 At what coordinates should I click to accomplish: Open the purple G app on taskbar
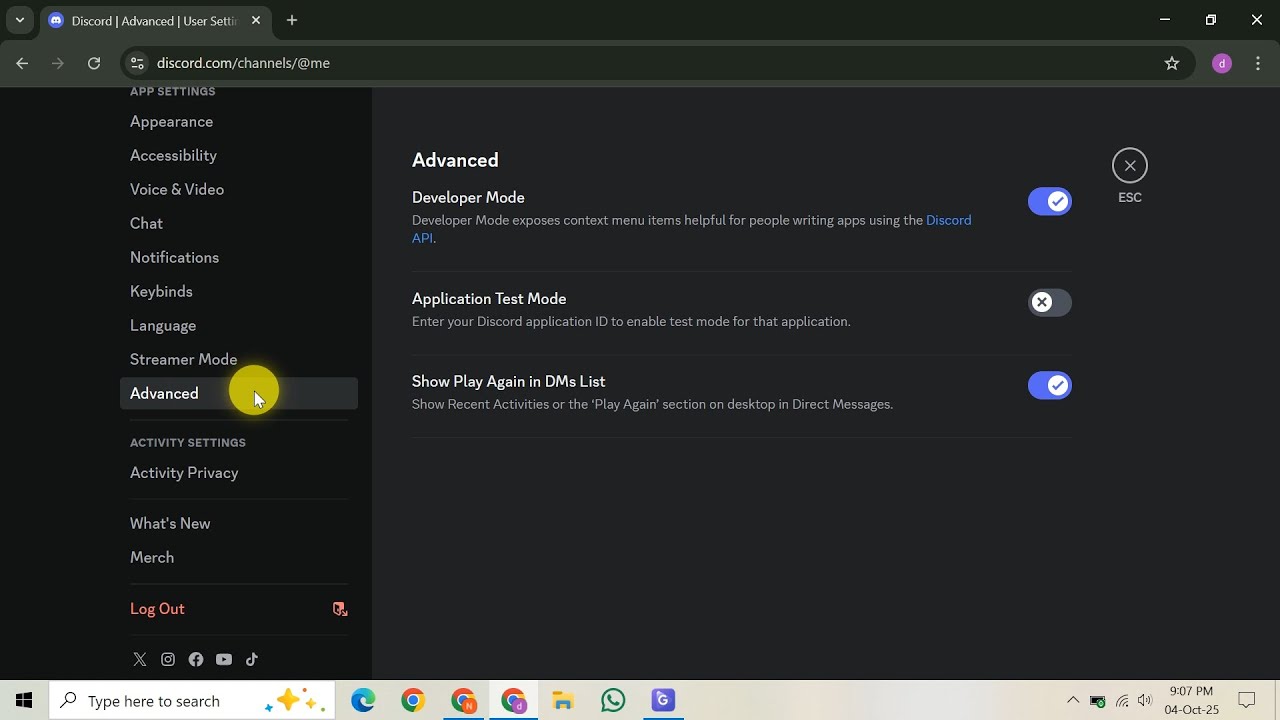(663, 701)
